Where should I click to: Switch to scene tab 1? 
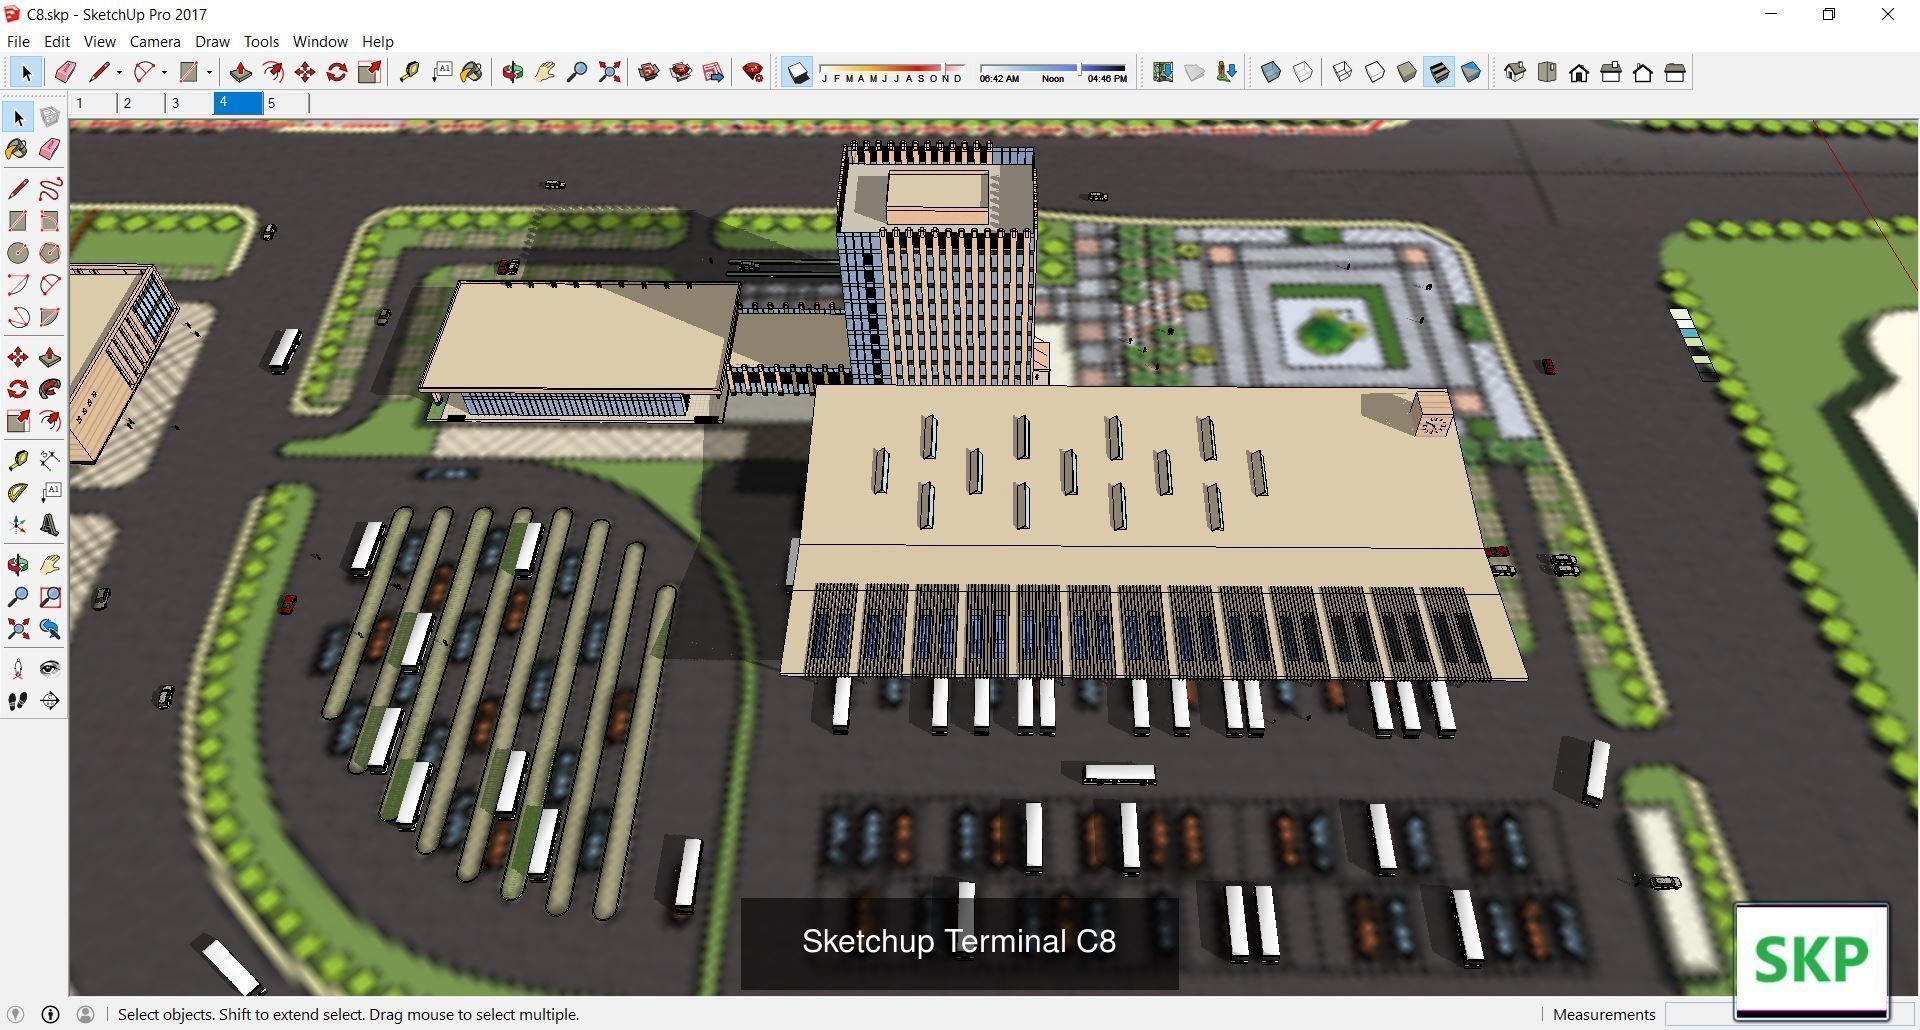click(x=92, y=103)
